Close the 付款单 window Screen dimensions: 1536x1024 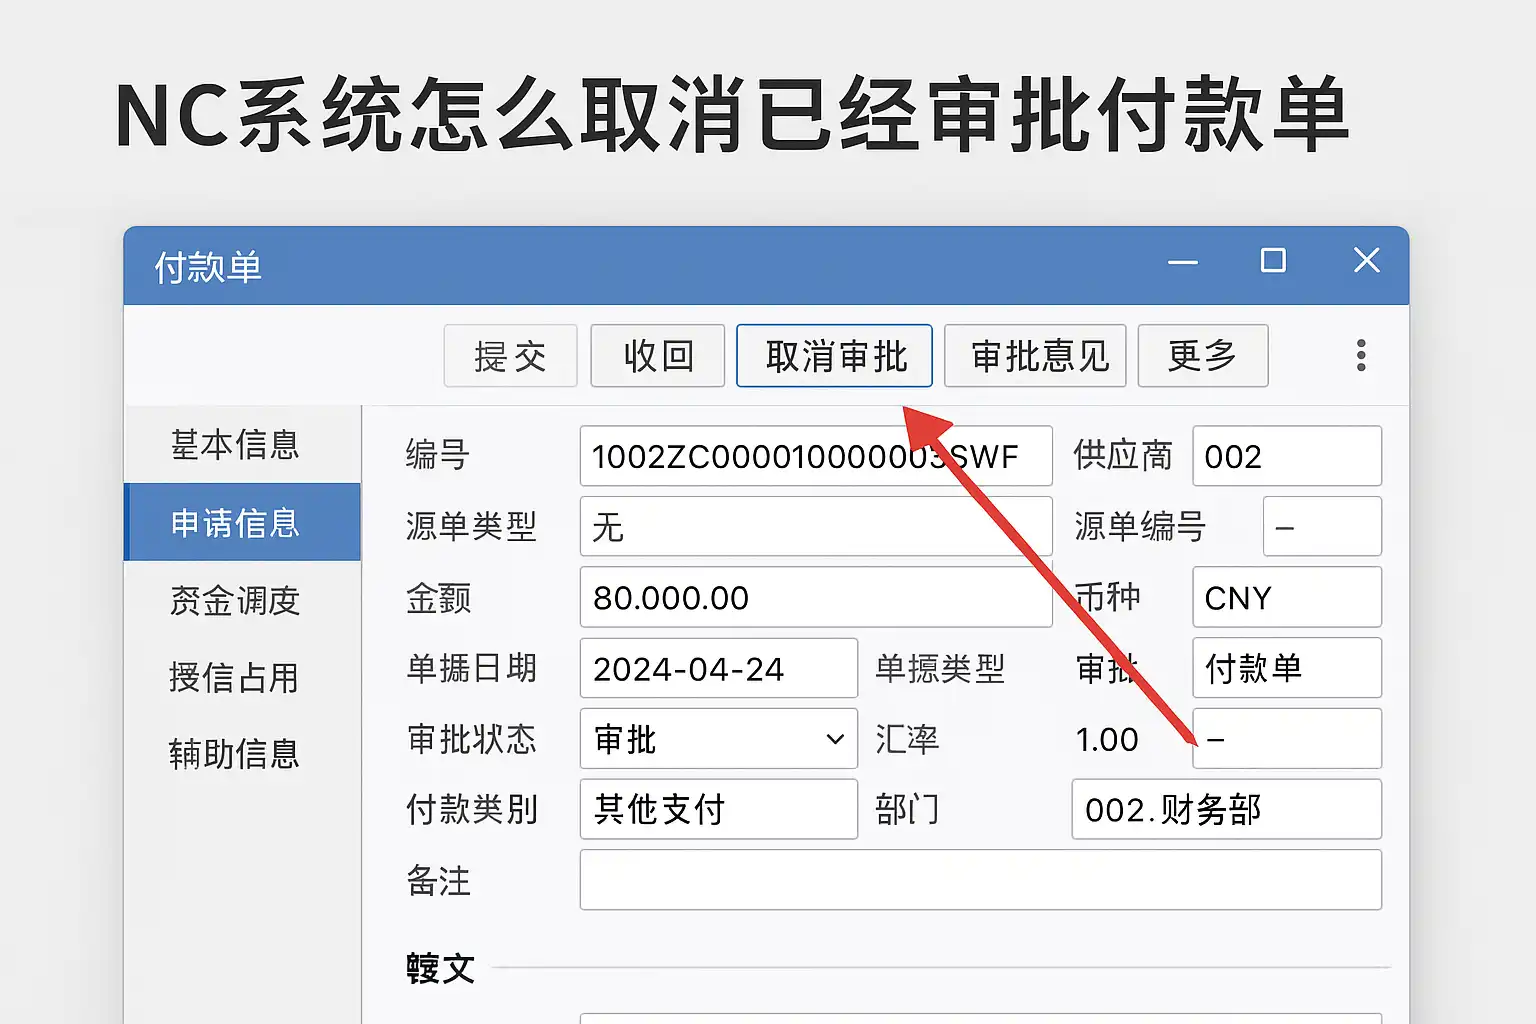[1366, 260]
